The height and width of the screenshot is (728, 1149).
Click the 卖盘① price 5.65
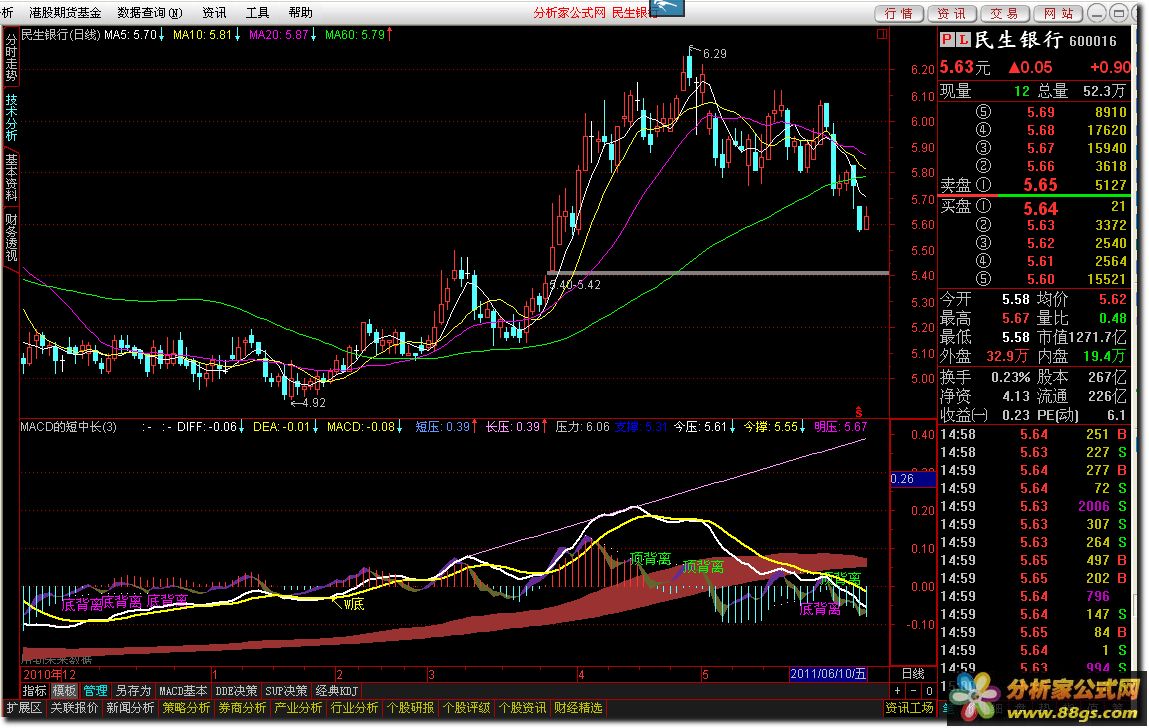click(x=1041, y=185)
